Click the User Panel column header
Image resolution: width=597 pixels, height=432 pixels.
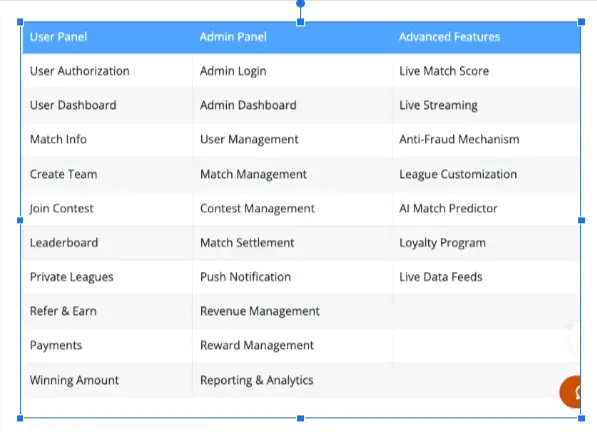coord(108,37)
